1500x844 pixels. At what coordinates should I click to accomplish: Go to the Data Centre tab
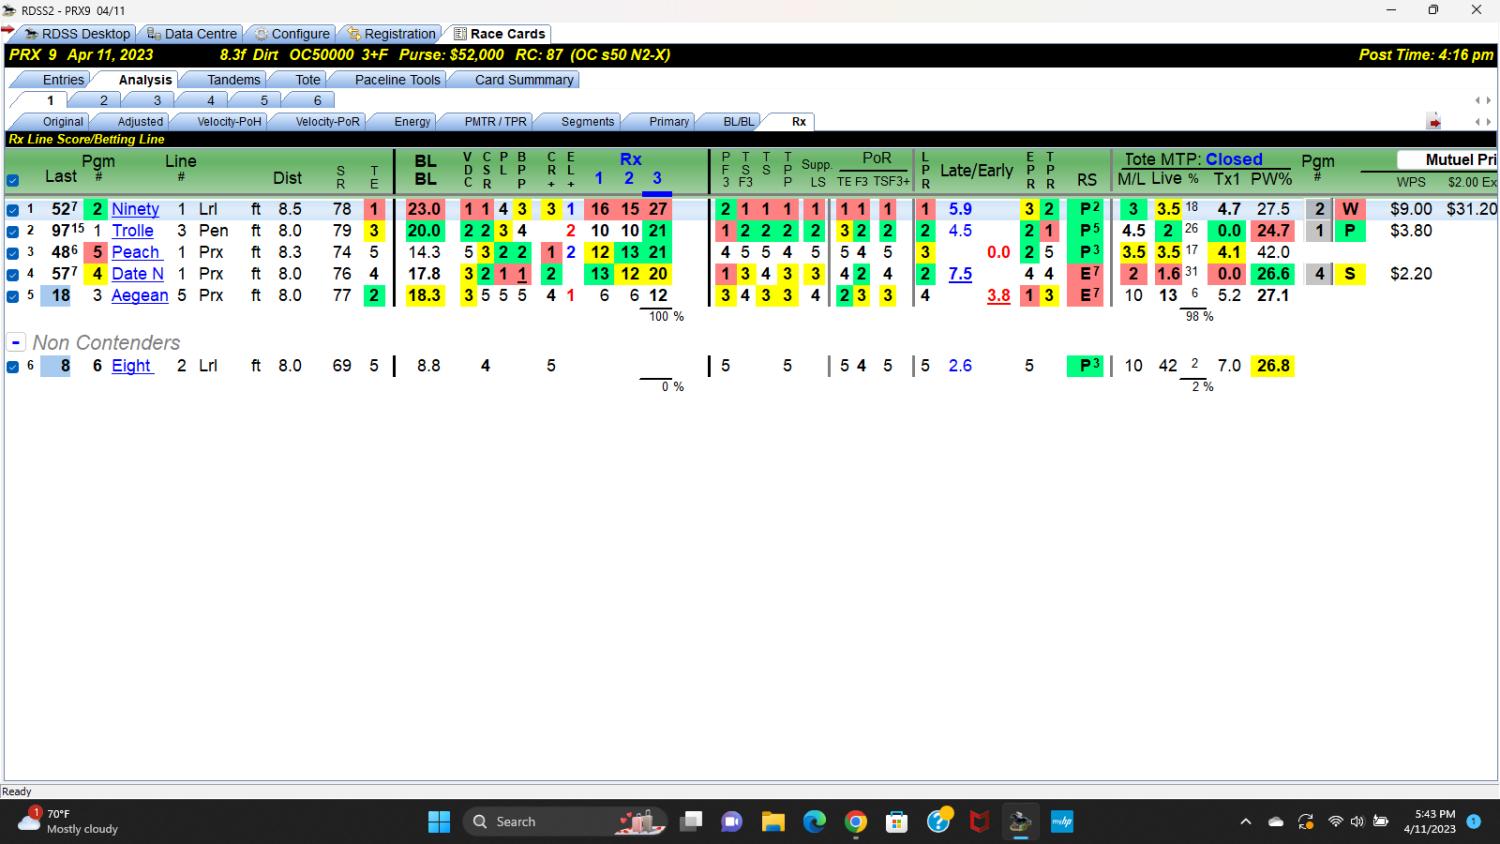[x=191, y=34]
